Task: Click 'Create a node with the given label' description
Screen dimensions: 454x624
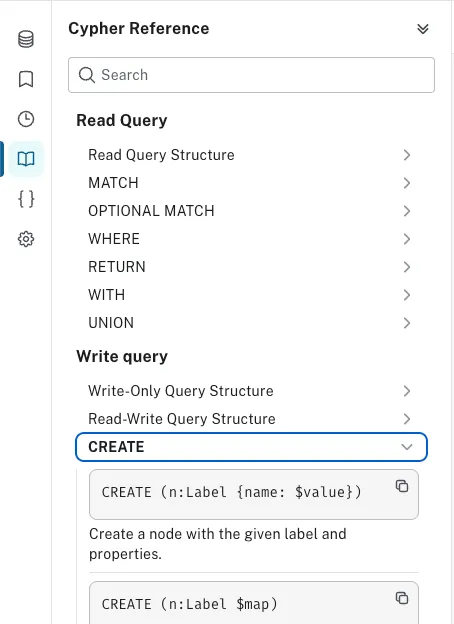Action: click(218, 544)
